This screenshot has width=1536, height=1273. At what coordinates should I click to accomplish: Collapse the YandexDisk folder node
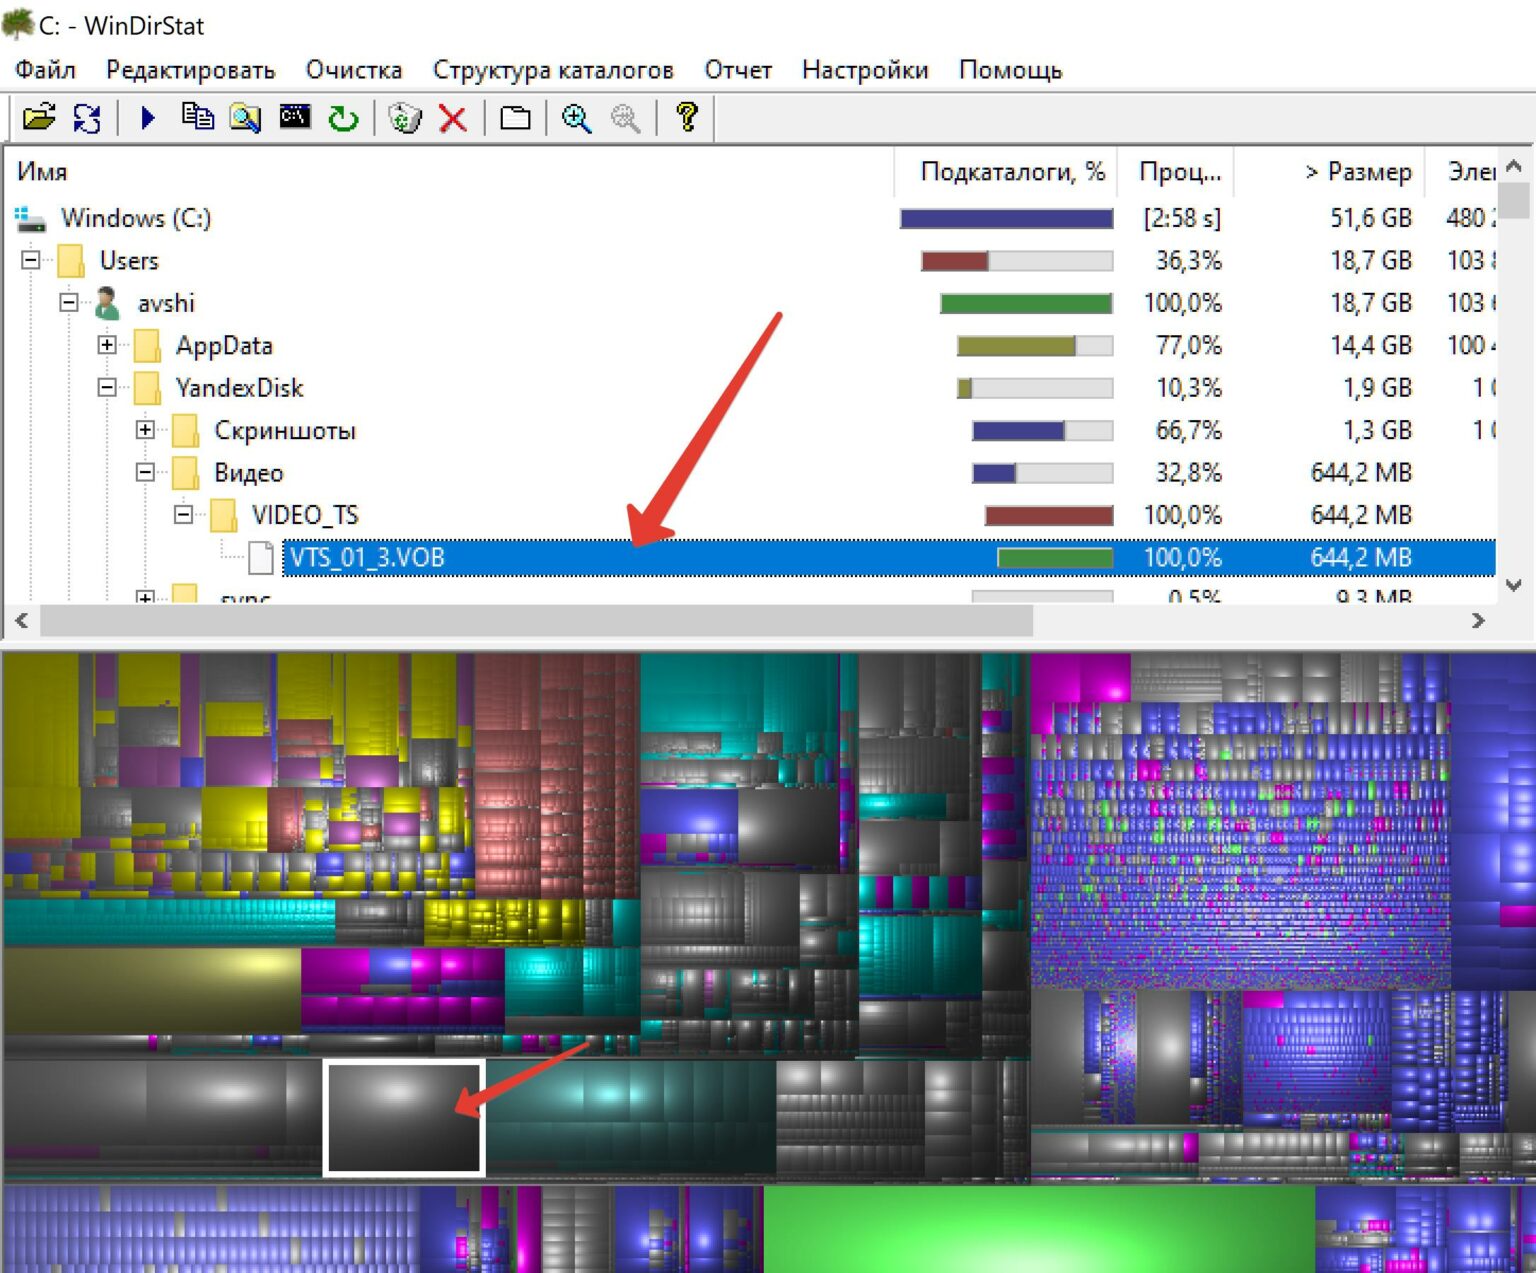click(107, 387)
